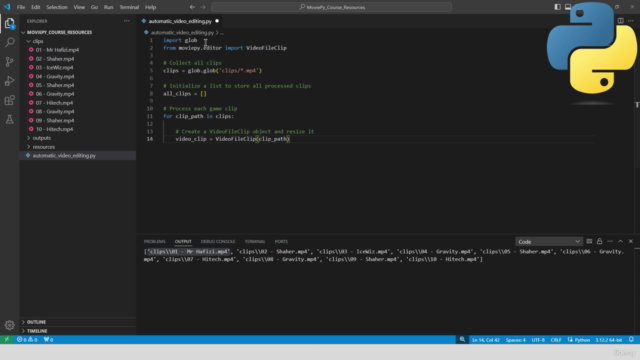Toggle output scroll lock
Screen dimensions: 640x360
599,241
